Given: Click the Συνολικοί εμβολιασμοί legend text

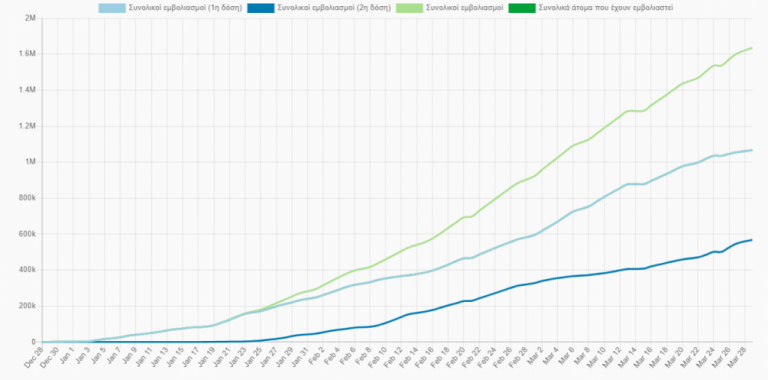Looking at the screenshot, I should tap(465, 8).
